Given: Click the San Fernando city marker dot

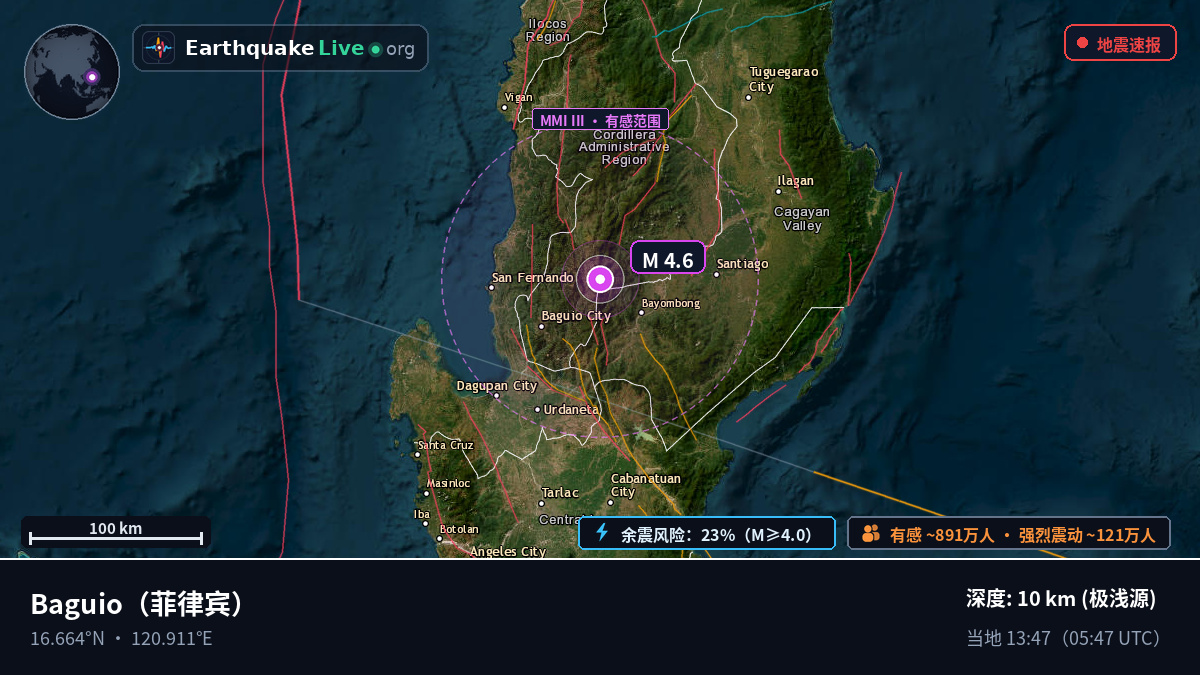Looking at the screenshot, I should pyautogui.click(x=491, y=288).
